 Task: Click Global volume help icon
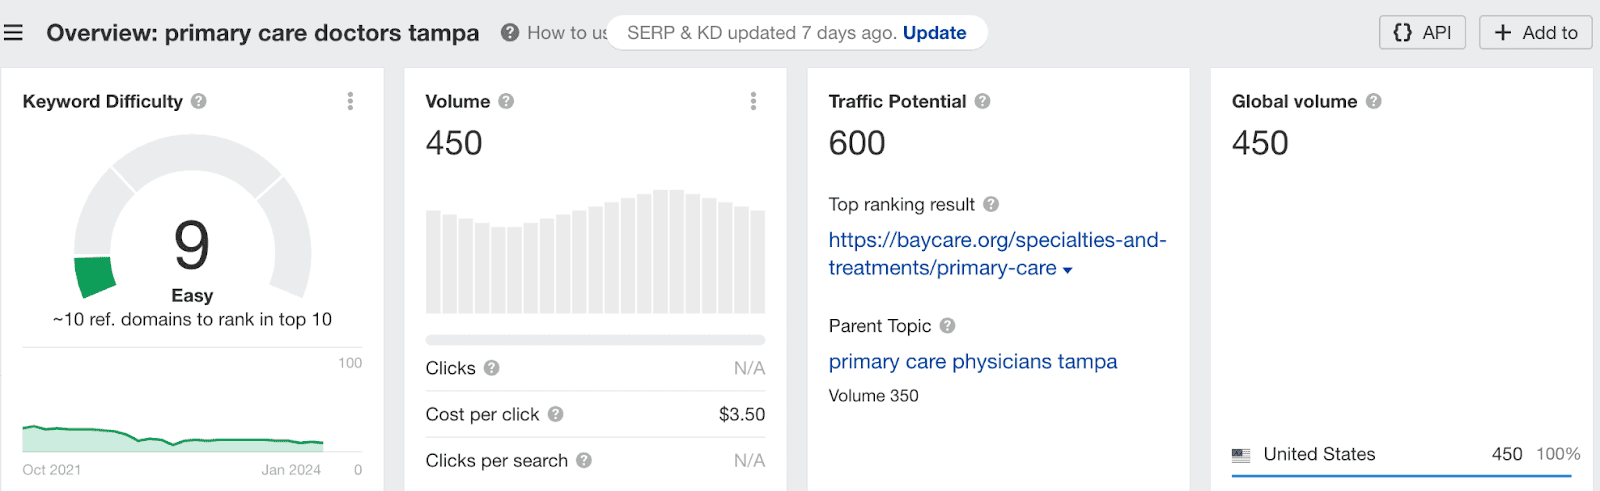click(1373, 101)
